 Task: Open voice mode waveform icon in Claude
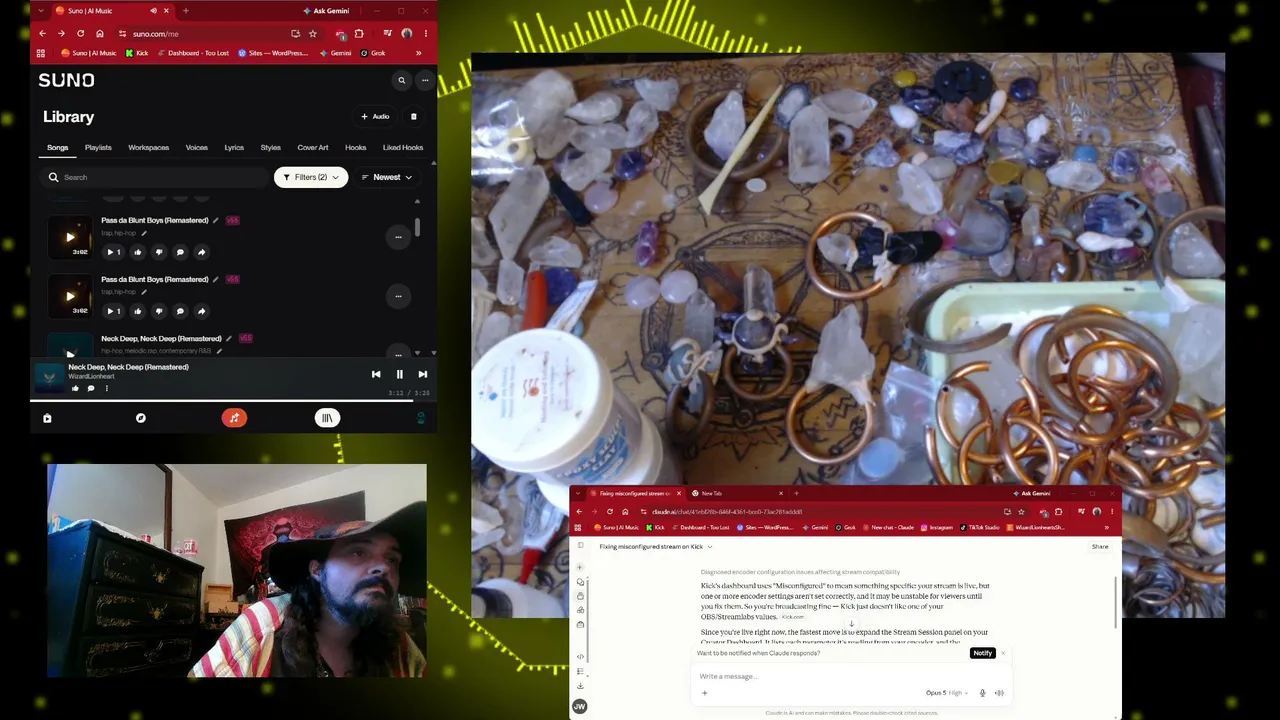coord(999,693)
